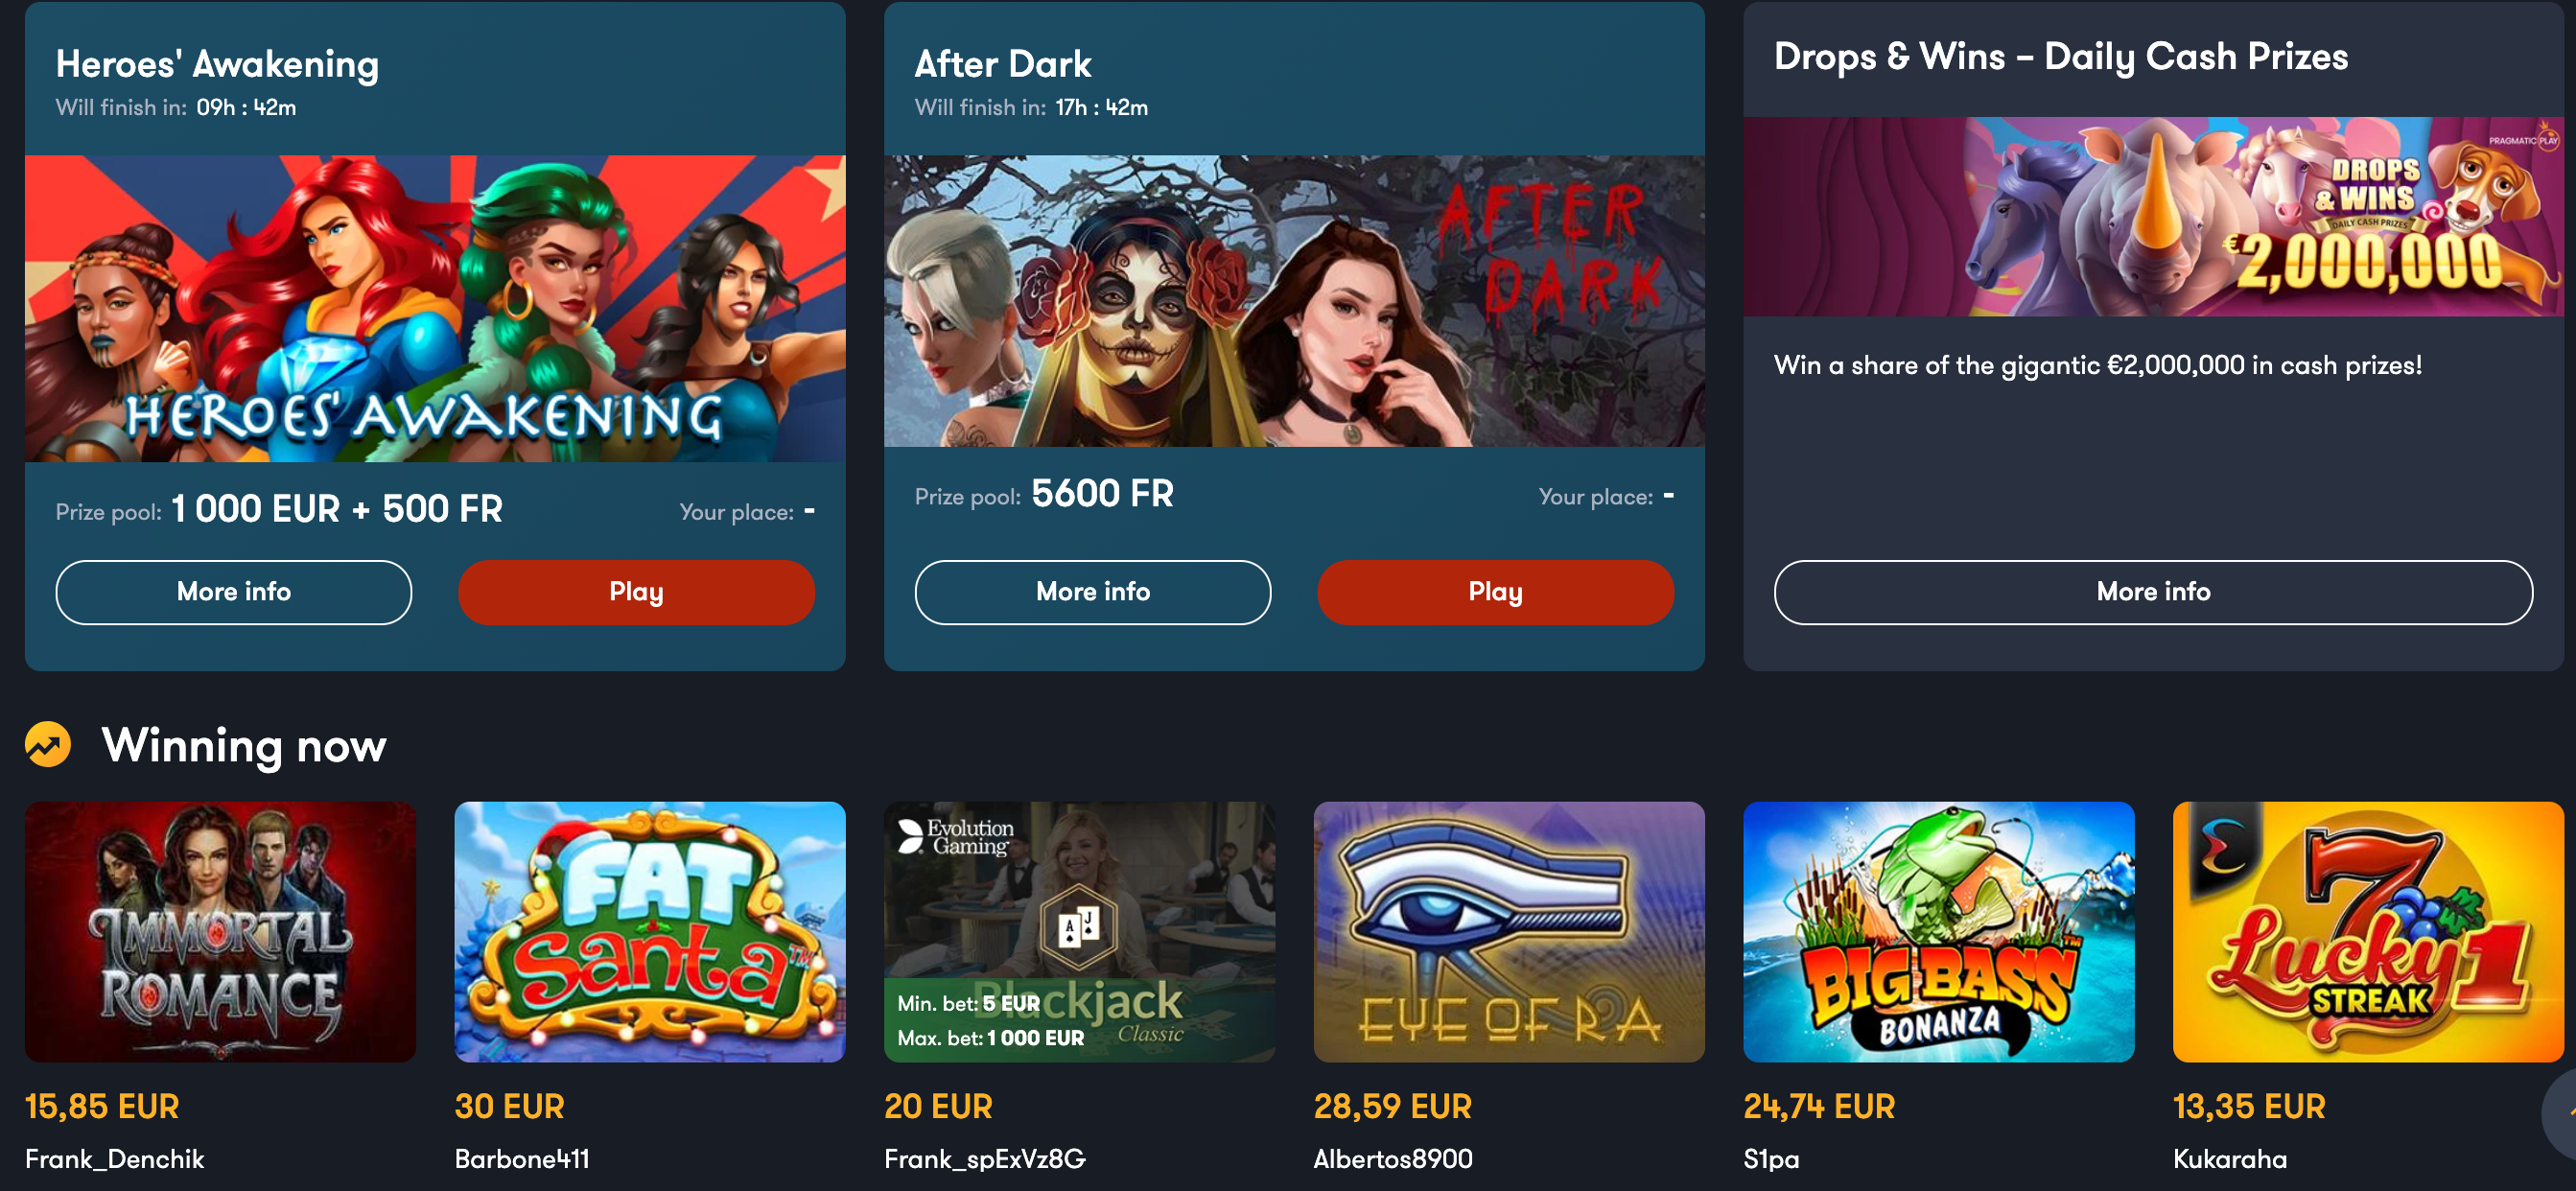Launch the Fat Santa game
Viewport: 2576px width, 1191px height.
650,932
